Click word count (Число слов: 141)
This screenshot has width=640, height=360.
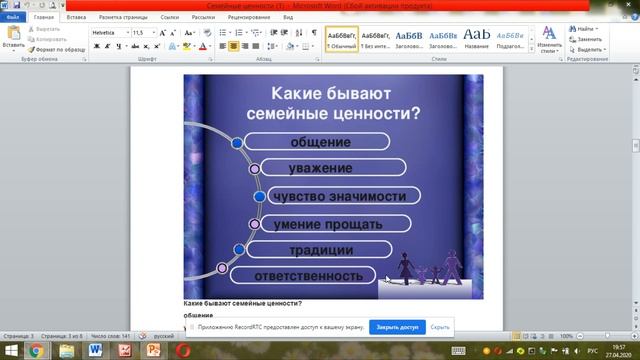click(x=110, y=336)
